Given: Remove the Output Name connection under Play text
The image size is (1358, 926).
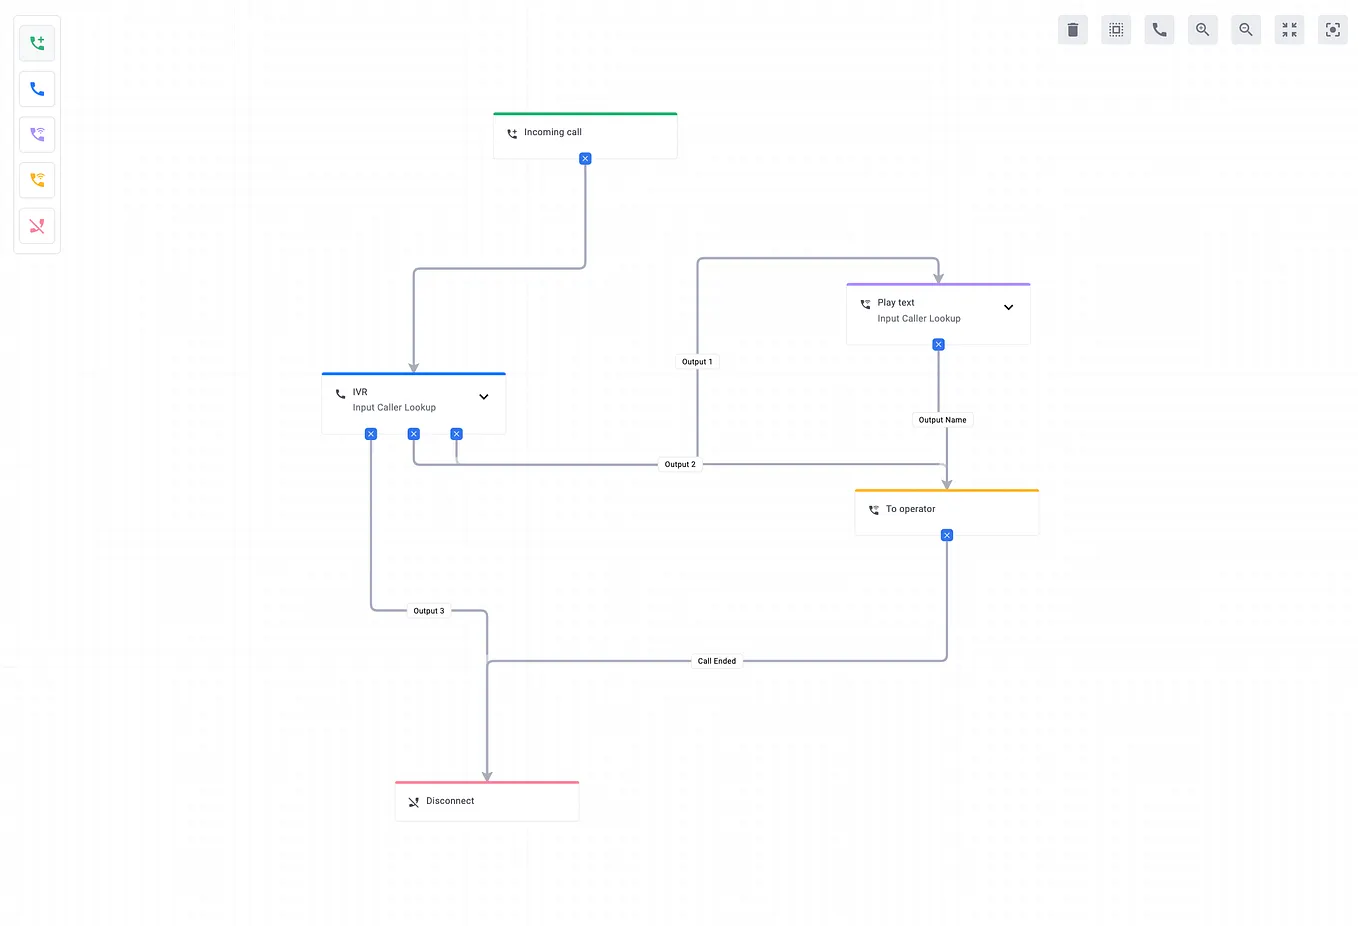Looking at the screenshot, I should coord(938,344).
